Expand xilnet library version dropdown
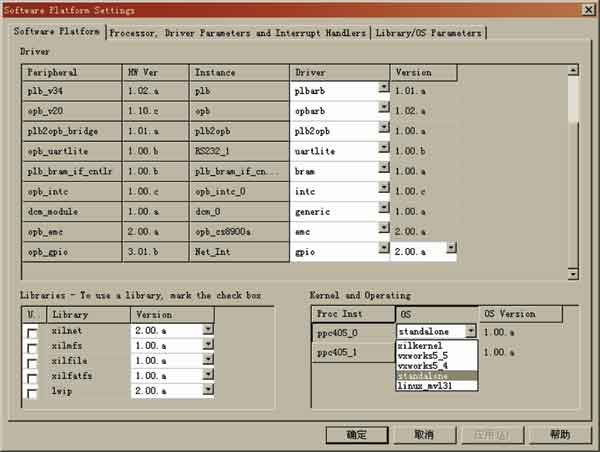 pyautogui.click(x=208, y=329)
